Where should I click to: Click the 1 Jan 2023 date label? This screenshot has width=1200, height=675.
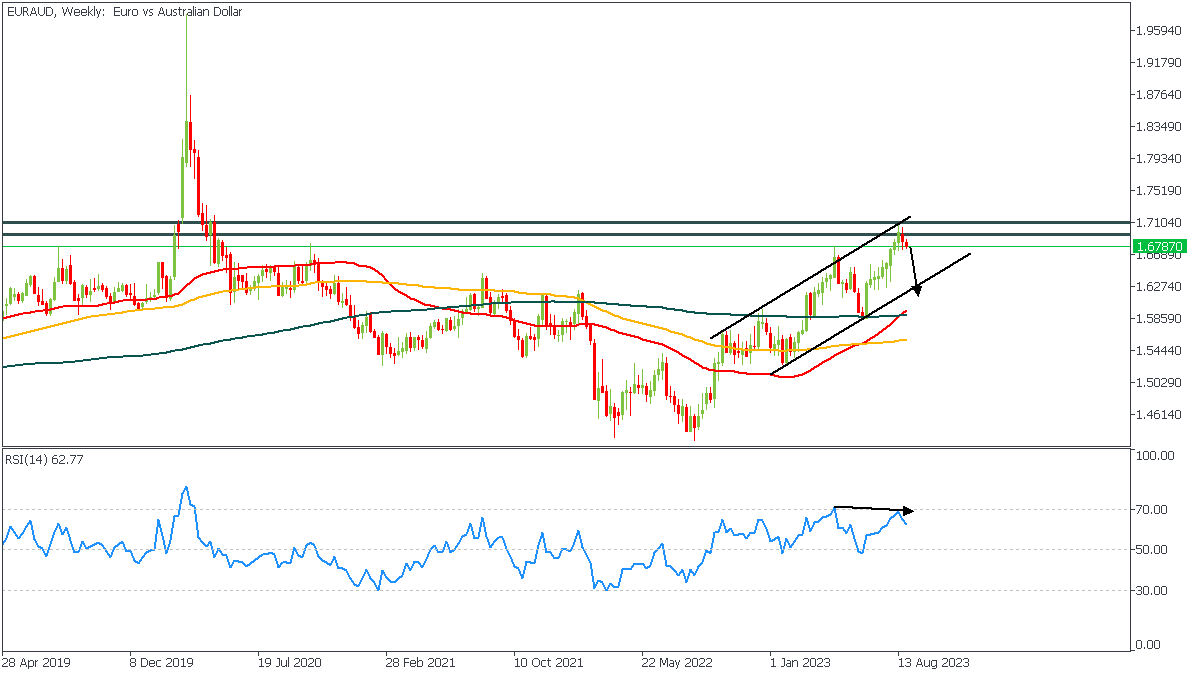coord(800,662)
